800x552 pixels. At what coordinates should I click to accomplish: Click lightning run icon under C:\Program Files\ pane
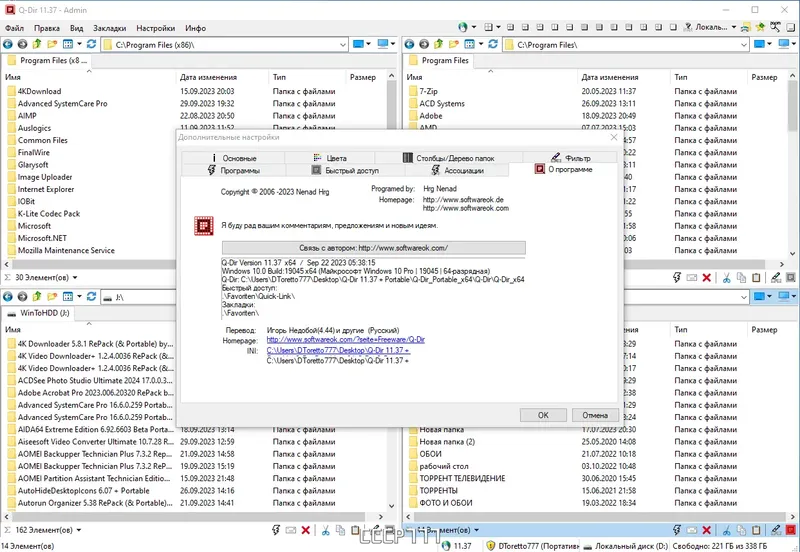point(677,278)
